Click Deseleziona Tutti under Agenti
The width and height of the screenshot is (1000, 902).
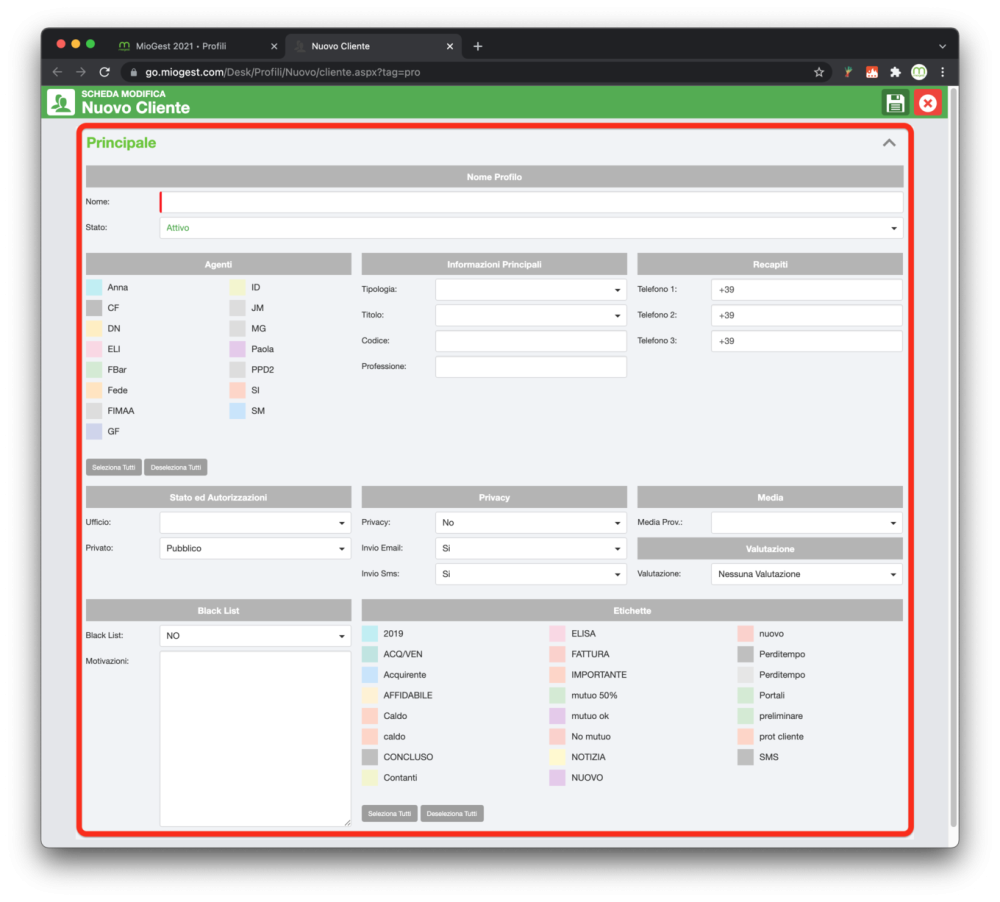(x=175, y=468)
